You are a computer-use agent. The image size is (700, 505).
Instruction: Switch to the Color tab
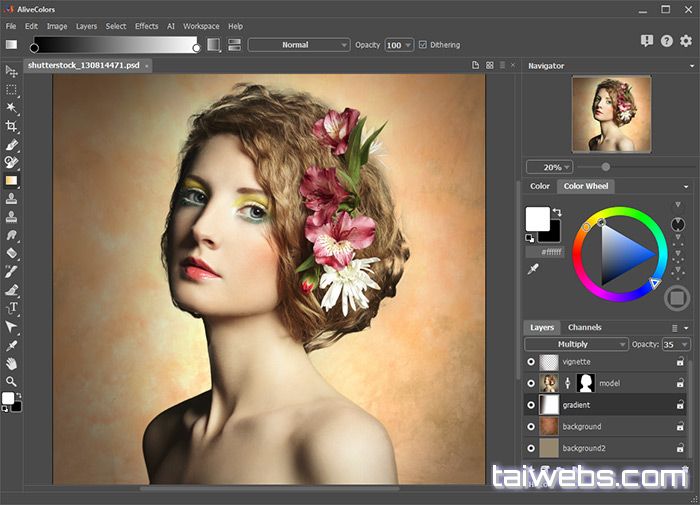pos(540,186)
